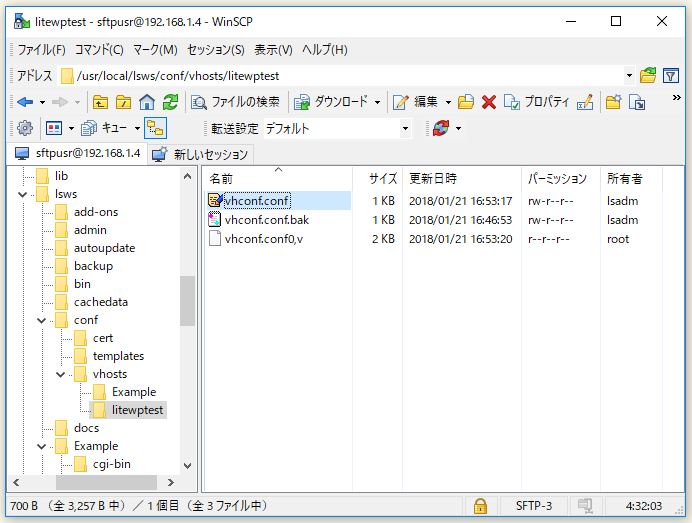692x523 pixels.
Task: Select the autoupdate folder in tree
Action: pos(105,248)
